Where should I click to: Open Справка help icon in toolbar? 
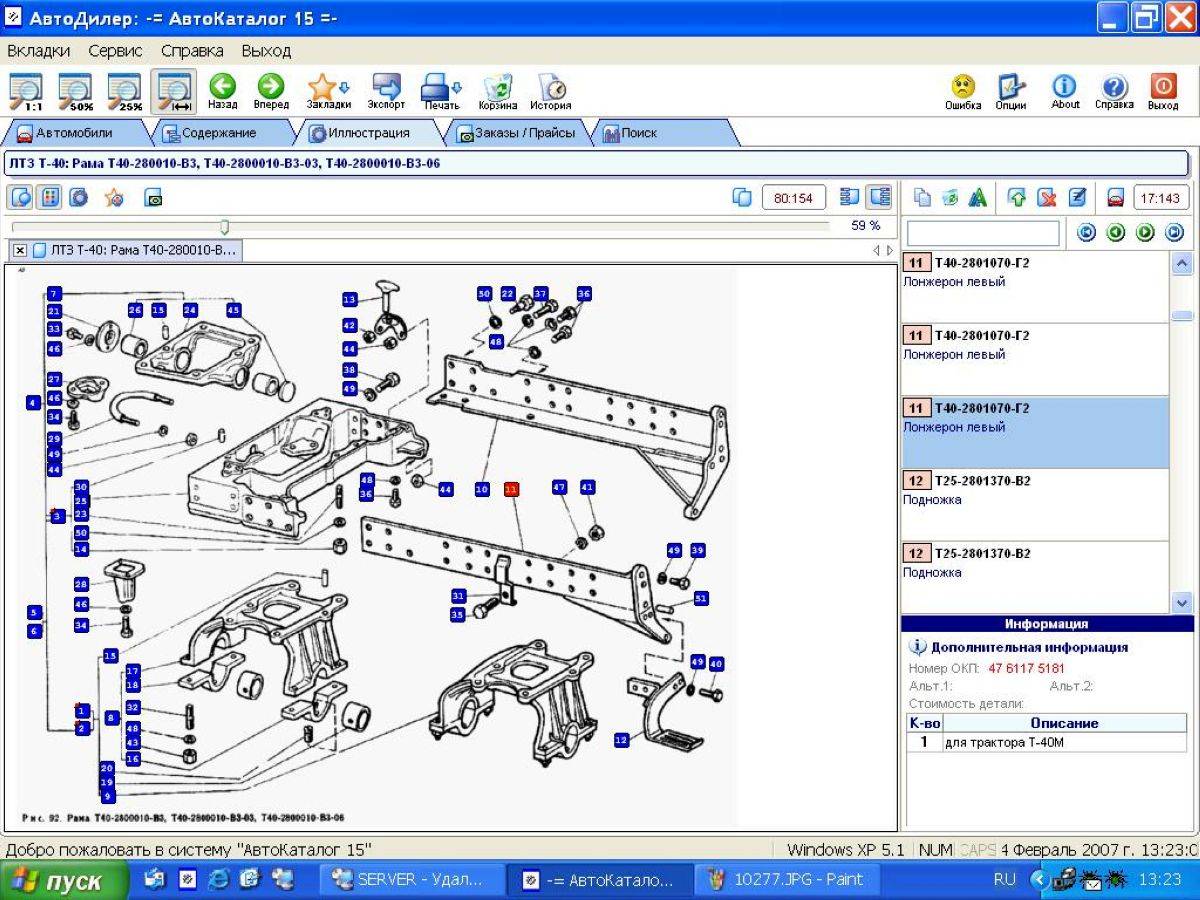point(1114,91)
